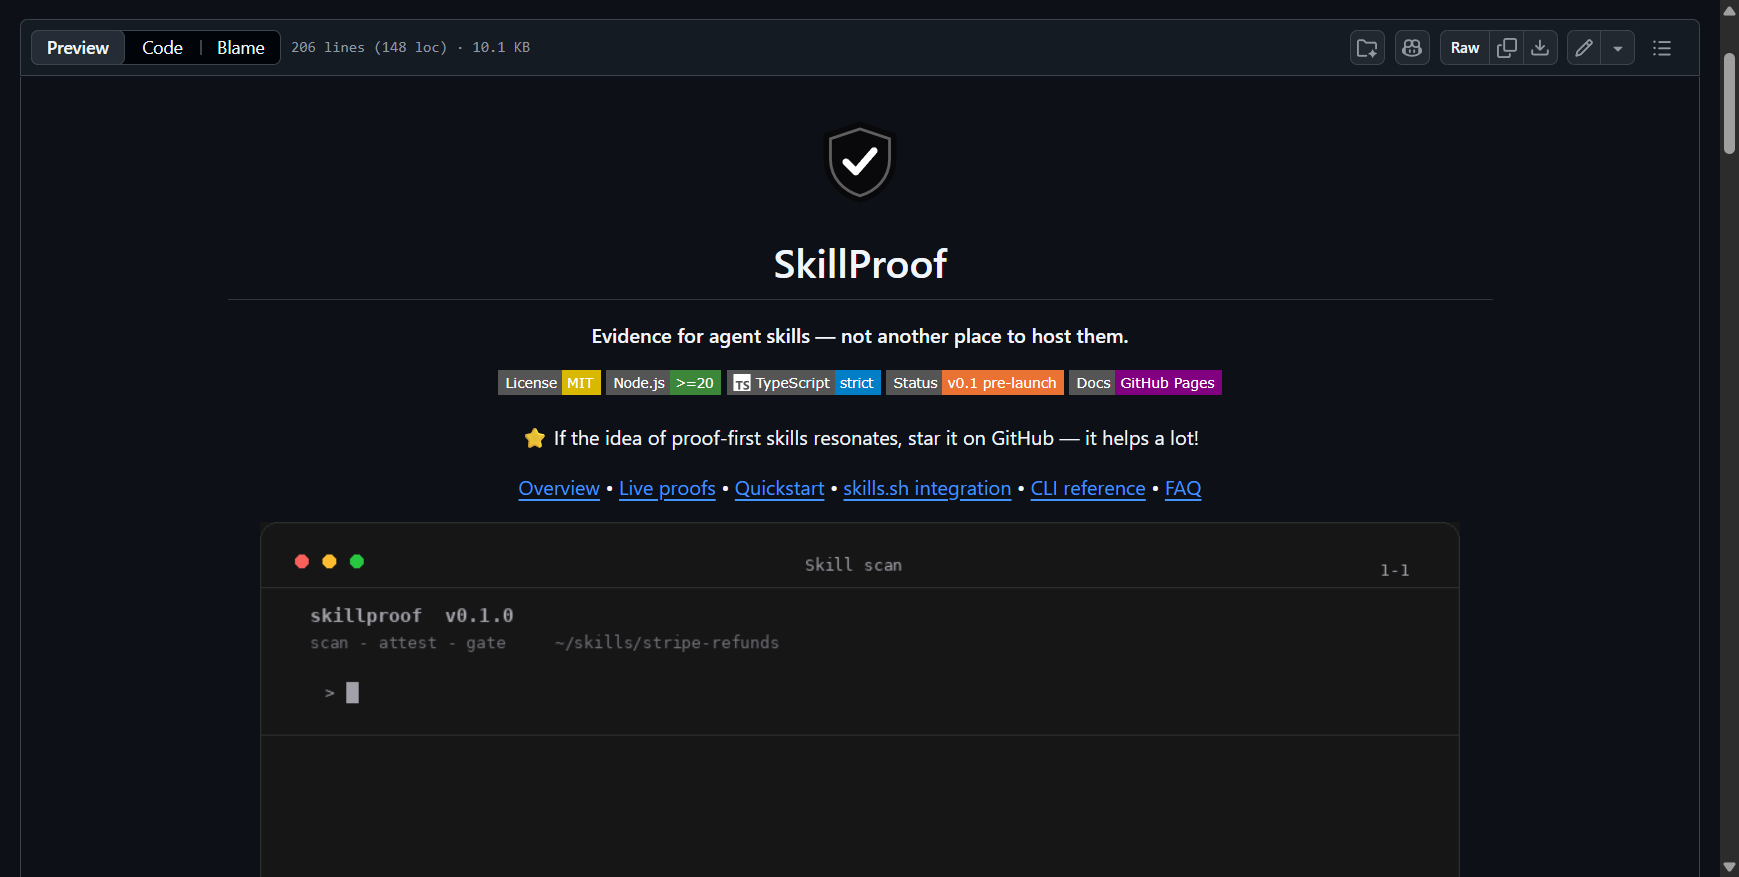Open the skills.sh integration link
The width and height of the screenshot is (1739, 877).
(x=927, y=488)
